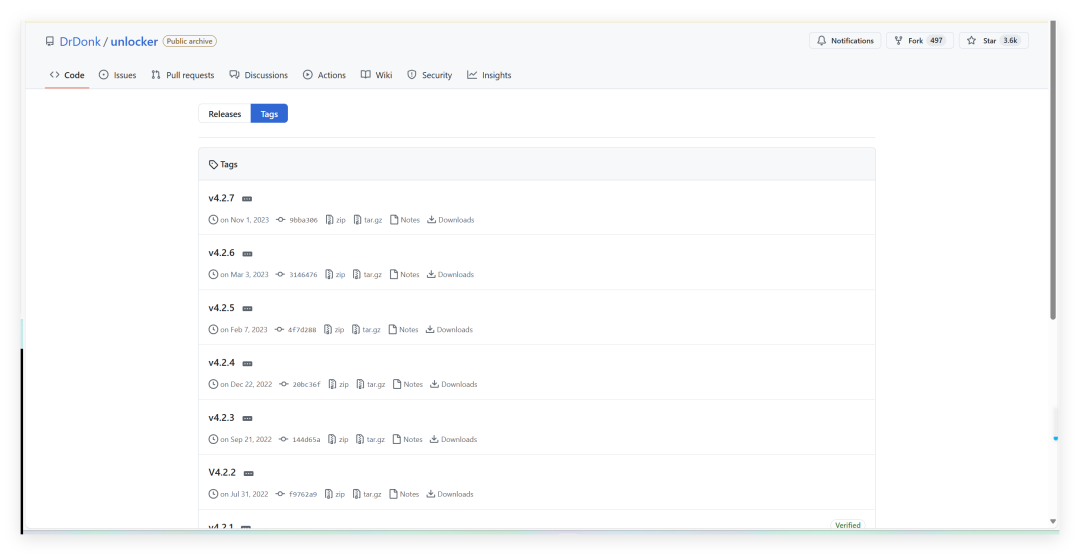The image size is (1080, 555).
Task: Expand V4.2.2 tag message ellipsis
Action: click(249, 474)
